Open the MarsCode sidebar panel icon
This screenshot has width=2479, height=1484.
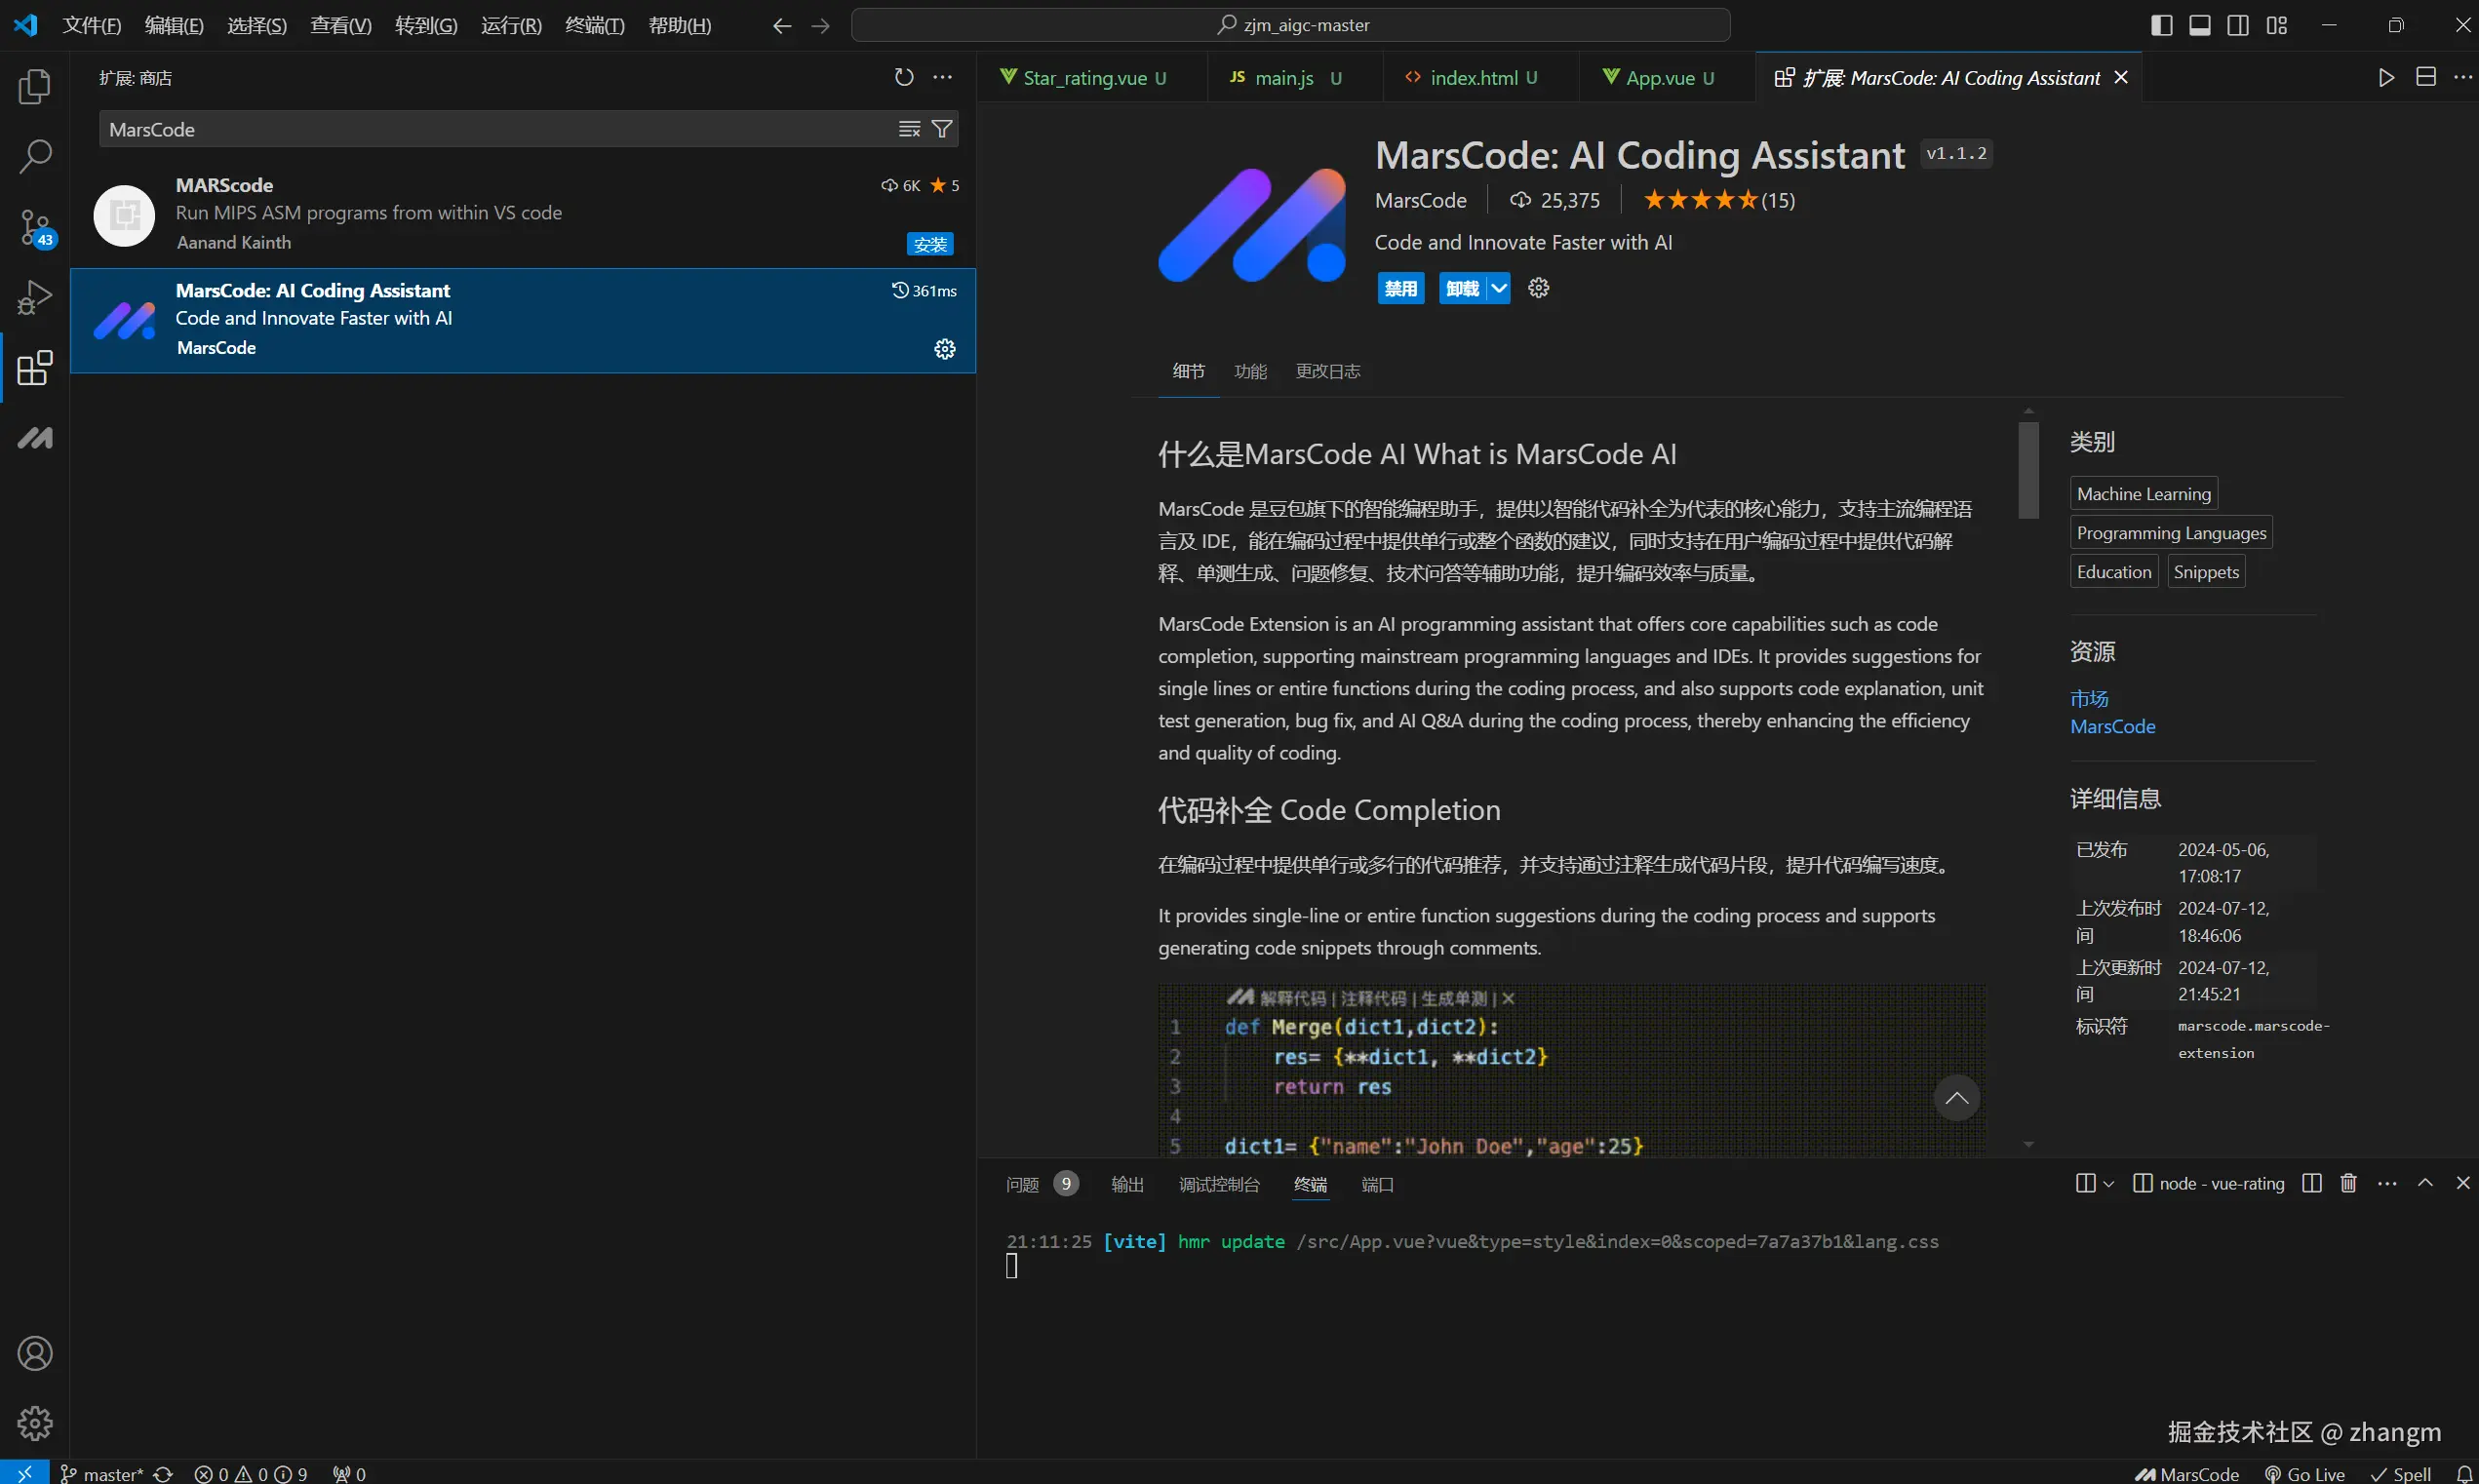(x=34, y=438)
